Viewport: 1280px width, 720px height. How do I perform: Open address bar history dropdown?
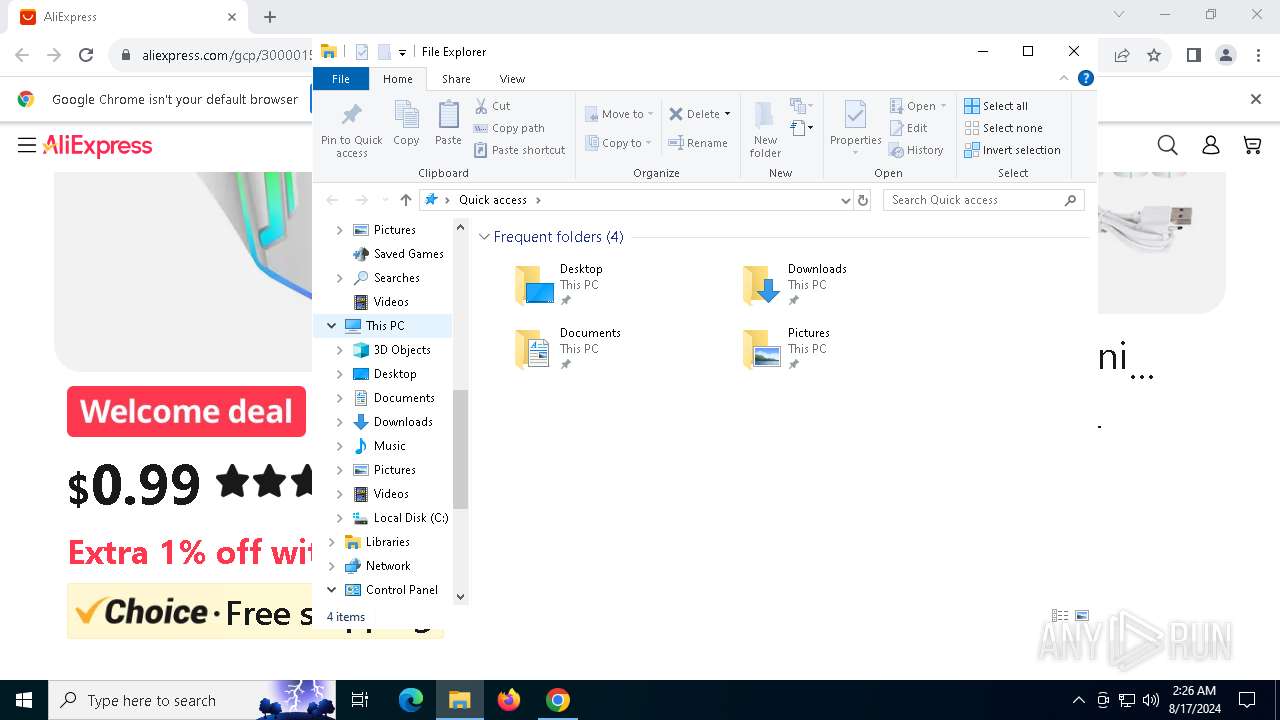[846, 200]
